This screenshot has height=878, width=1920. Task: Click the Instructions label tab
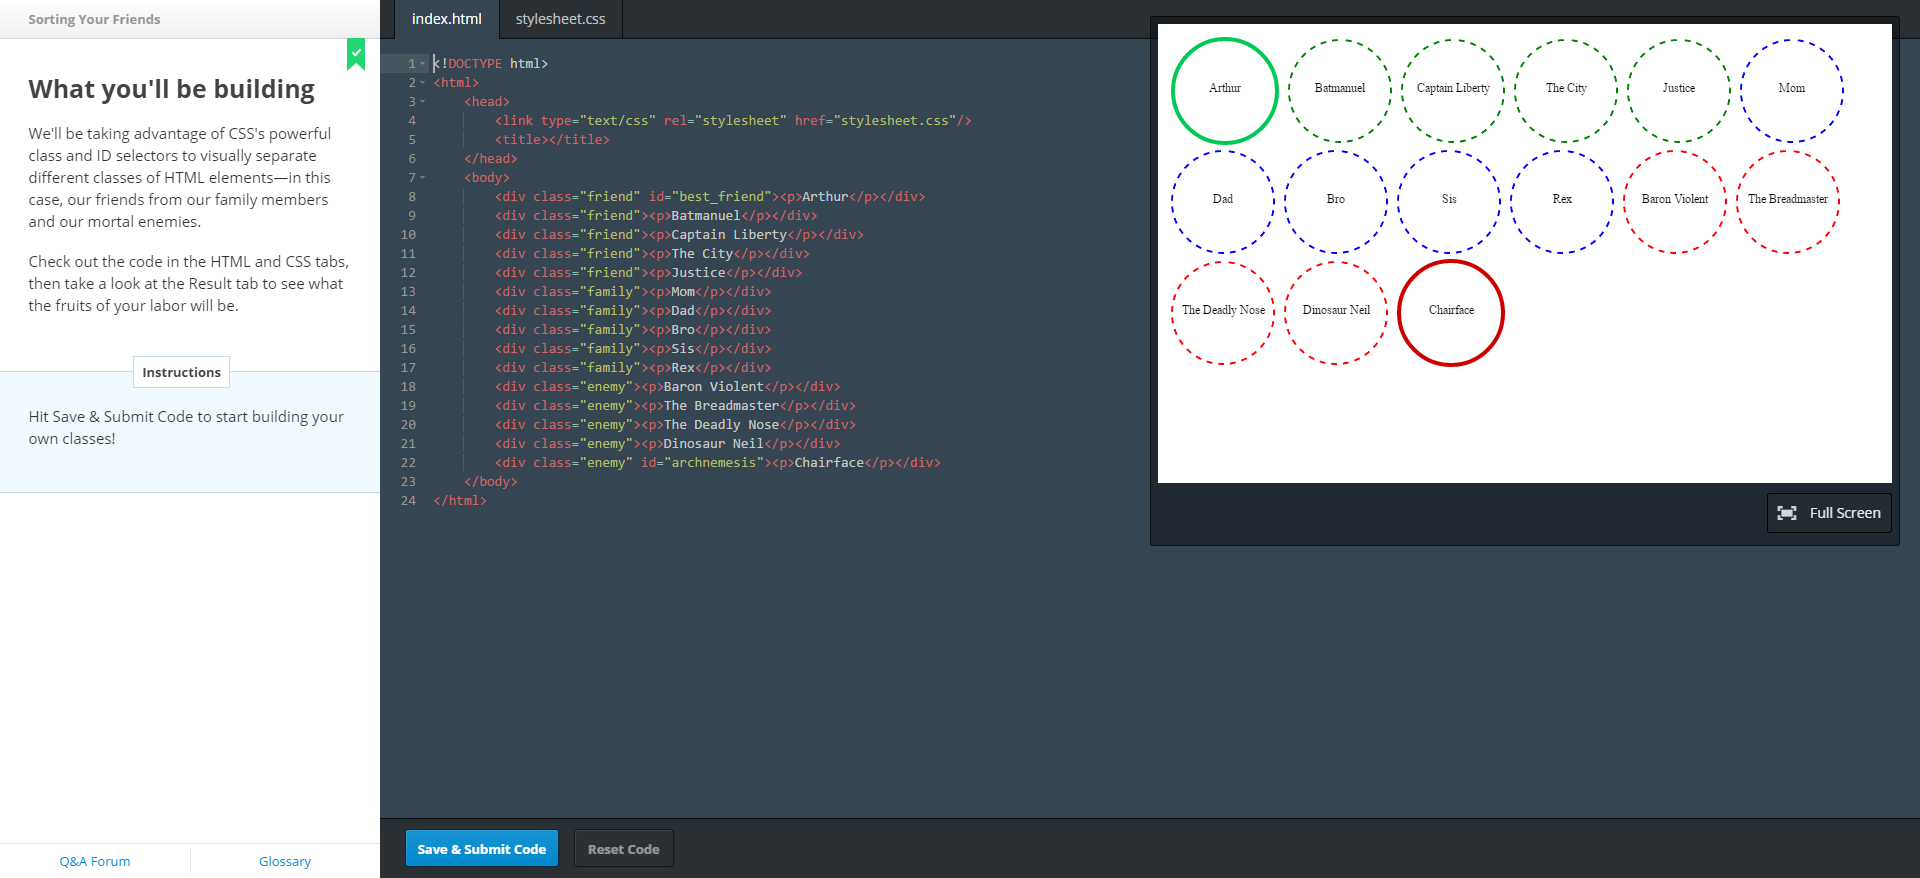pos(181,372)
